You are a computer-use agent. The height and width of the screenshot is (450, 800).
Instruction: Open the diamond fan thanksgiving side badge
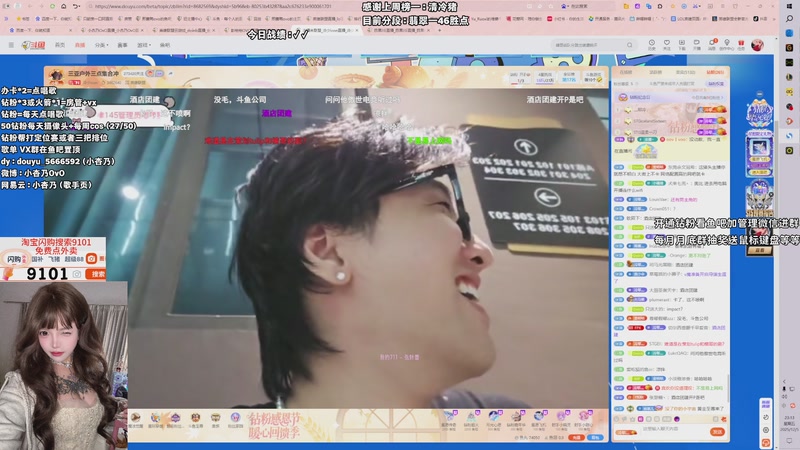pyautogui.click(x=759, y=113)
